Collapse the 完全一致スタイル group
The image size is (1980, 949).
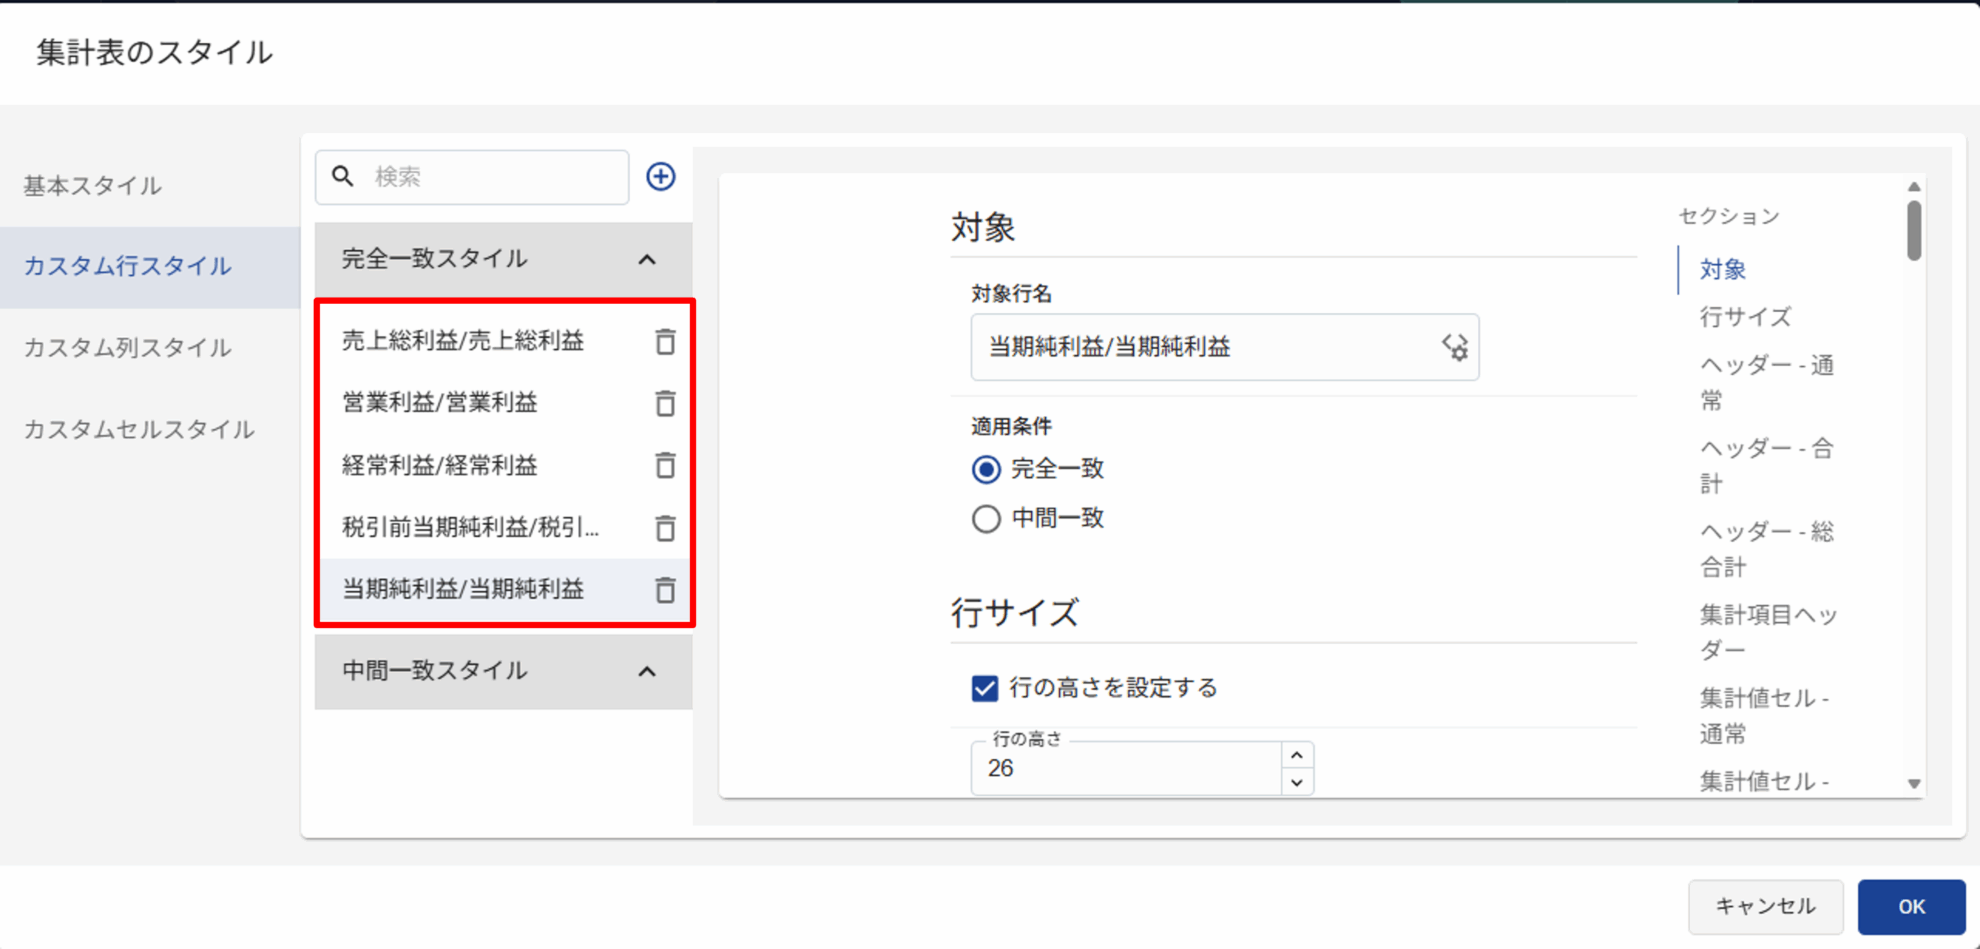(647, 260)
